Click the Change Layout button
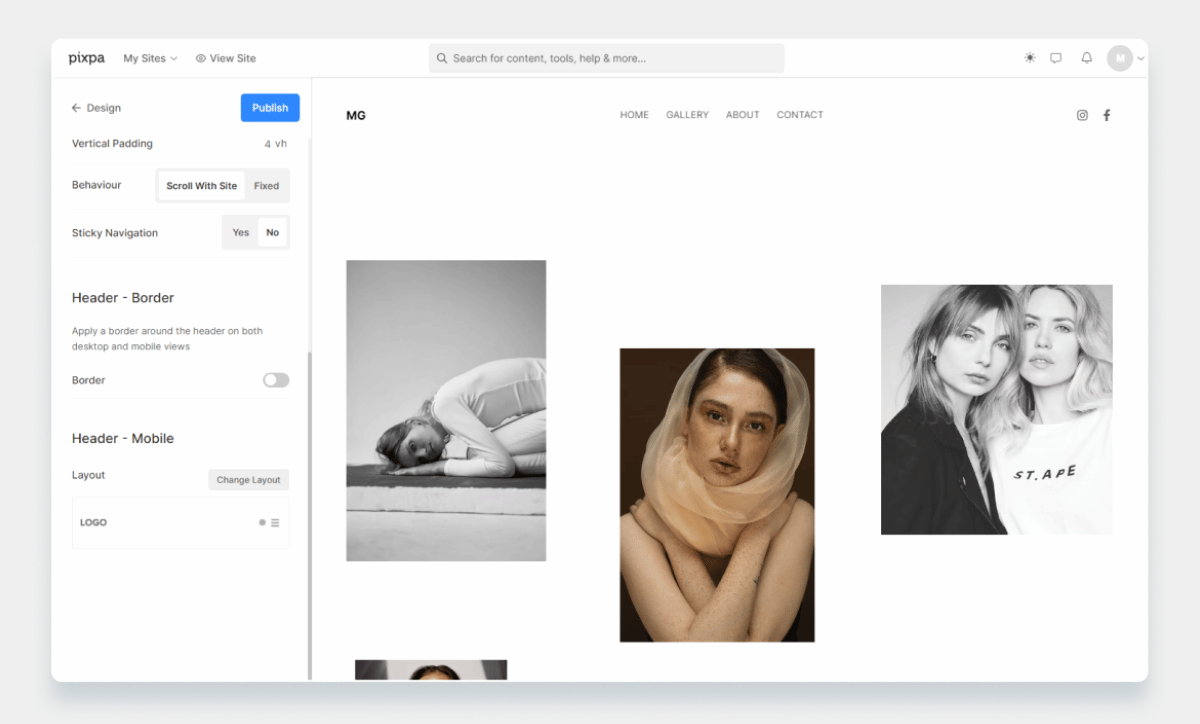Viewport: 1200px width, 724px height. [x=249, y=480]
